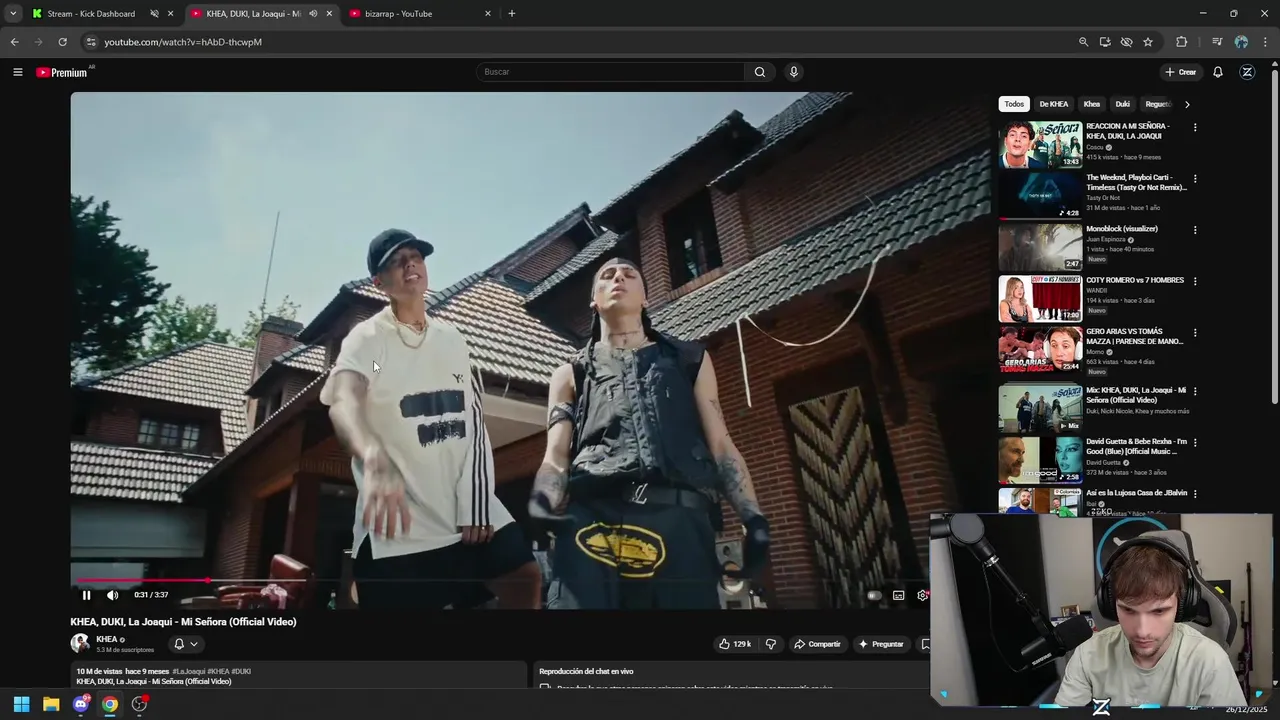Open COTY ROMERO vs 7 HOMBRES video

pos(1040,298)
